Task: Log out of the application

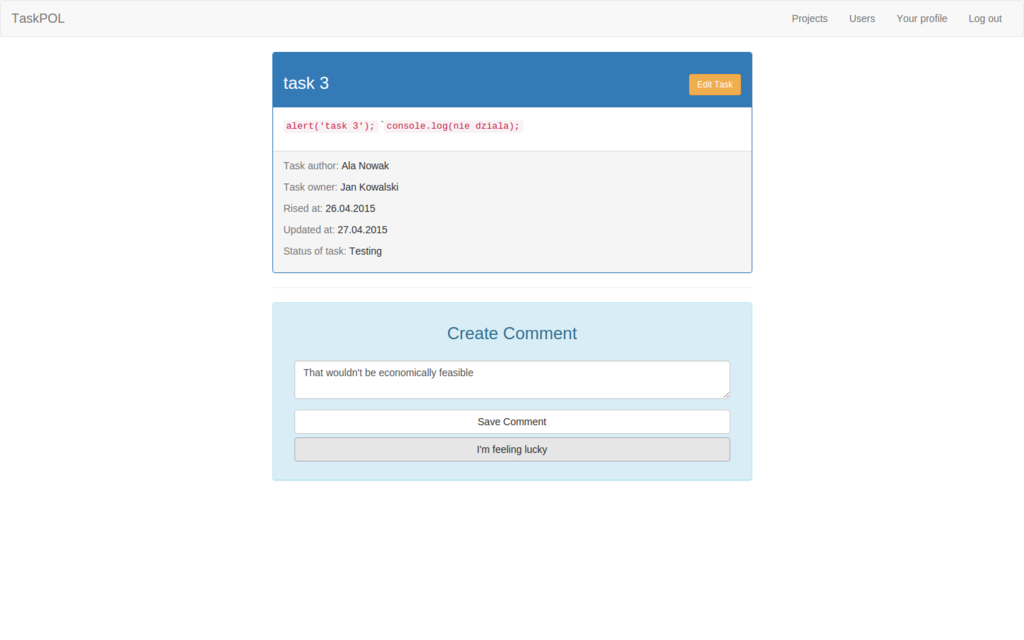Action: (984, 18)
